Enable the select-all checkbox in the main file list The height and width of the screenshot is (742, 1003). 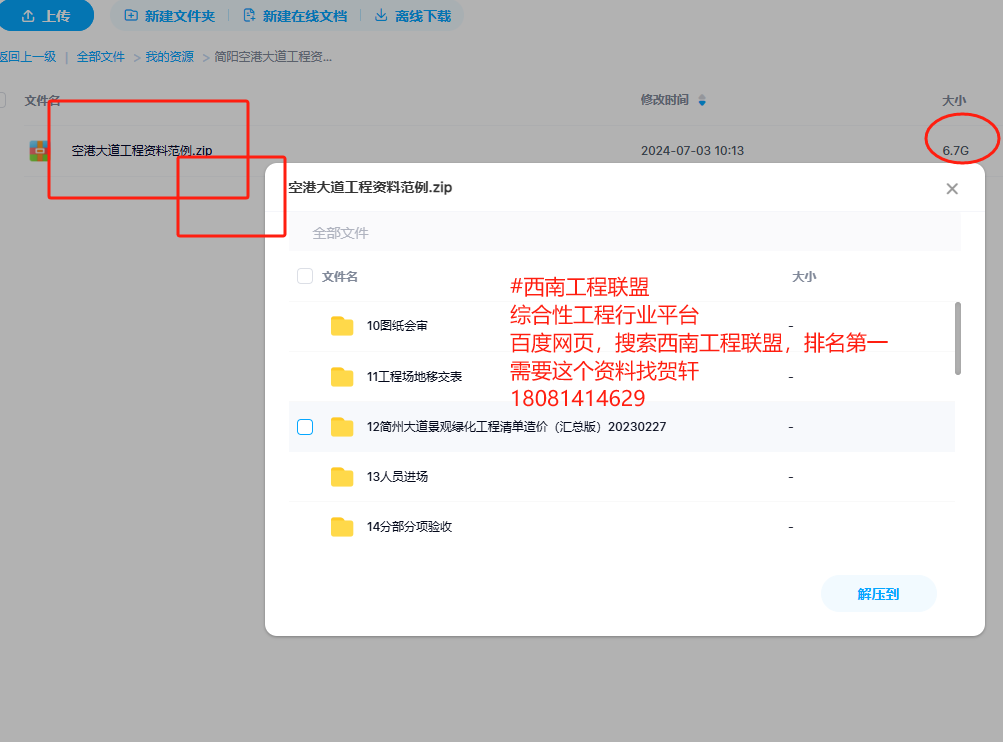tap(0, 100)
